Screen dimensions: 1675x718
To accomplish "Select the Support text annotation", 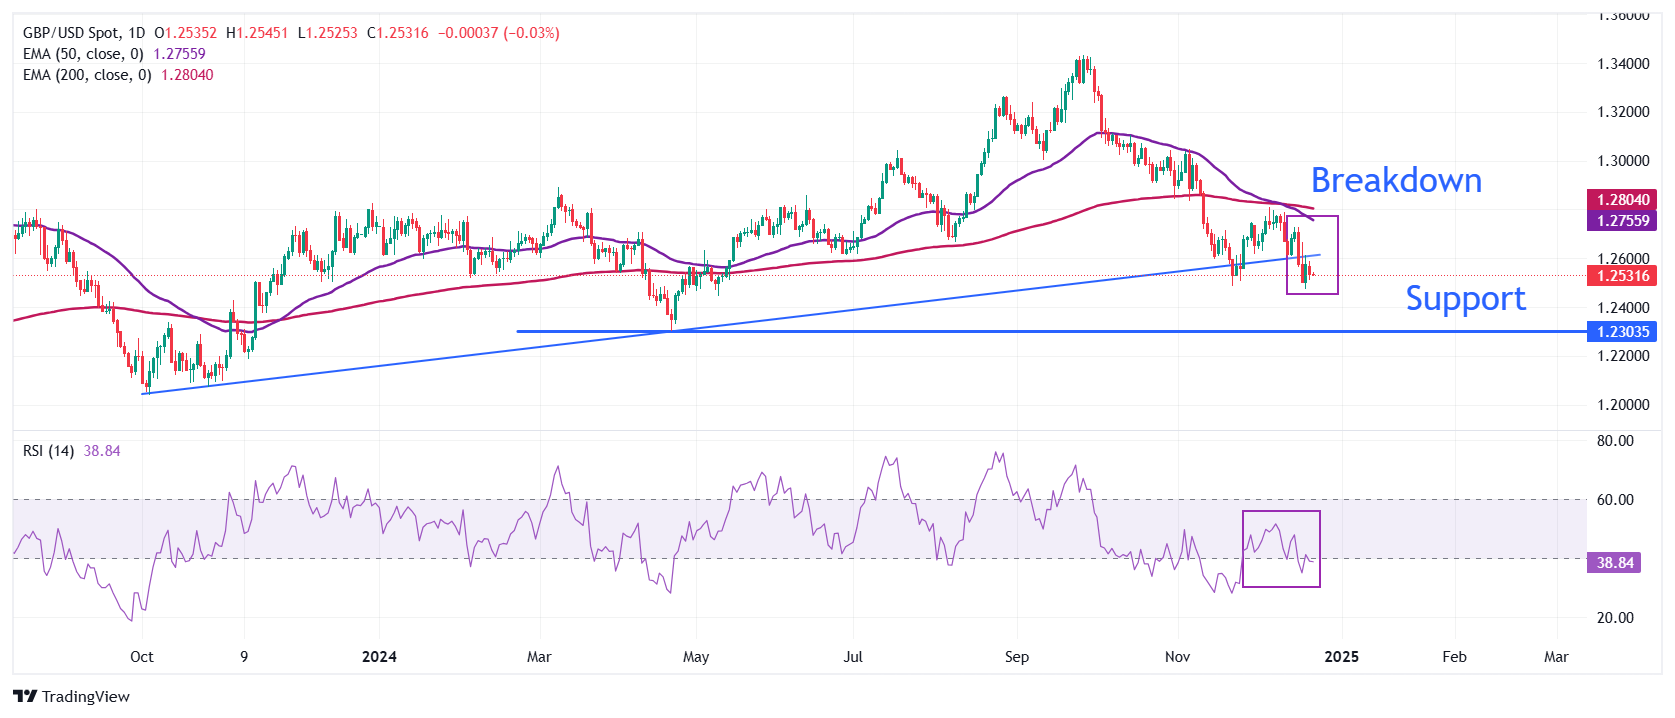I will coord(1465,299).
